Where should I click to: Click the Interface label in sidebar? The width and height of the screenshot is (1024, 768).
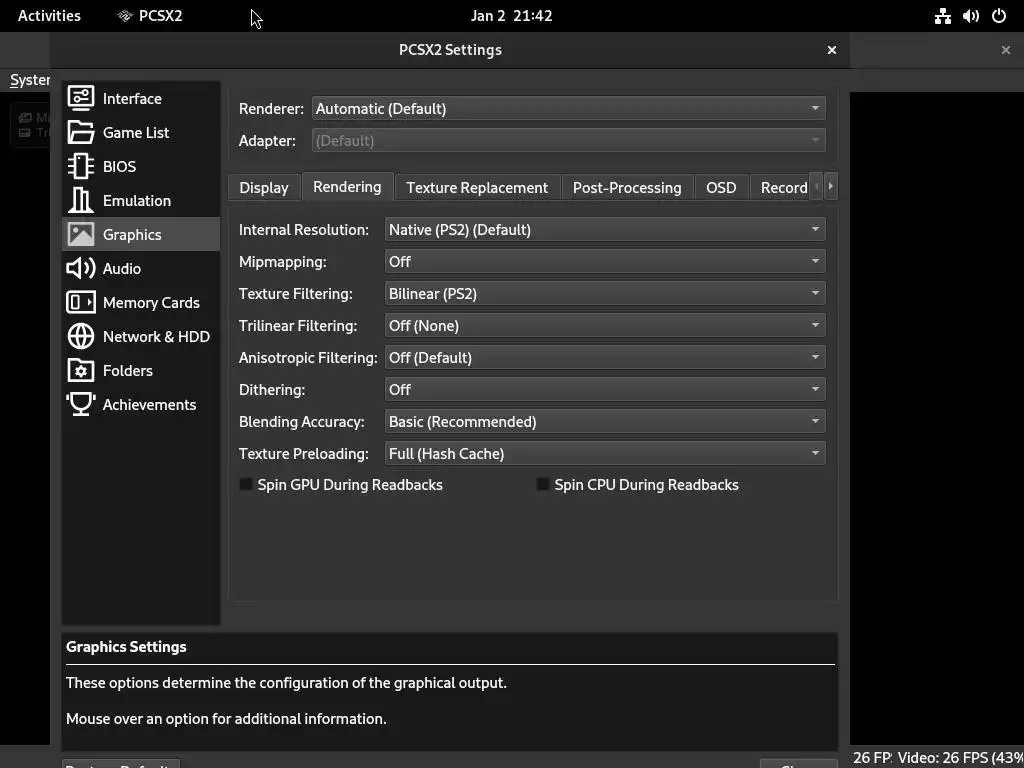[x=132, y=99]
